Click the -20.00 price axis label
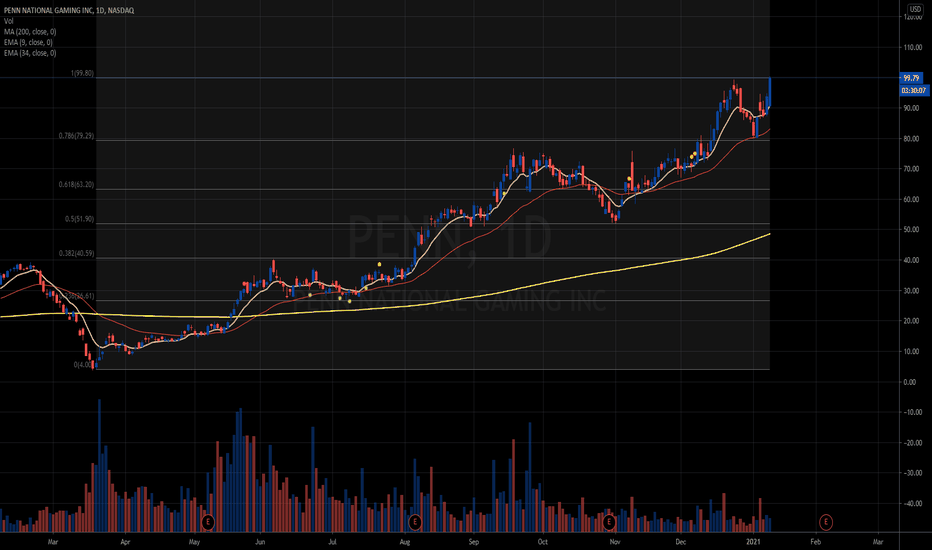The width and height of the screenshot is (932, 550). [x=912, y=443]
